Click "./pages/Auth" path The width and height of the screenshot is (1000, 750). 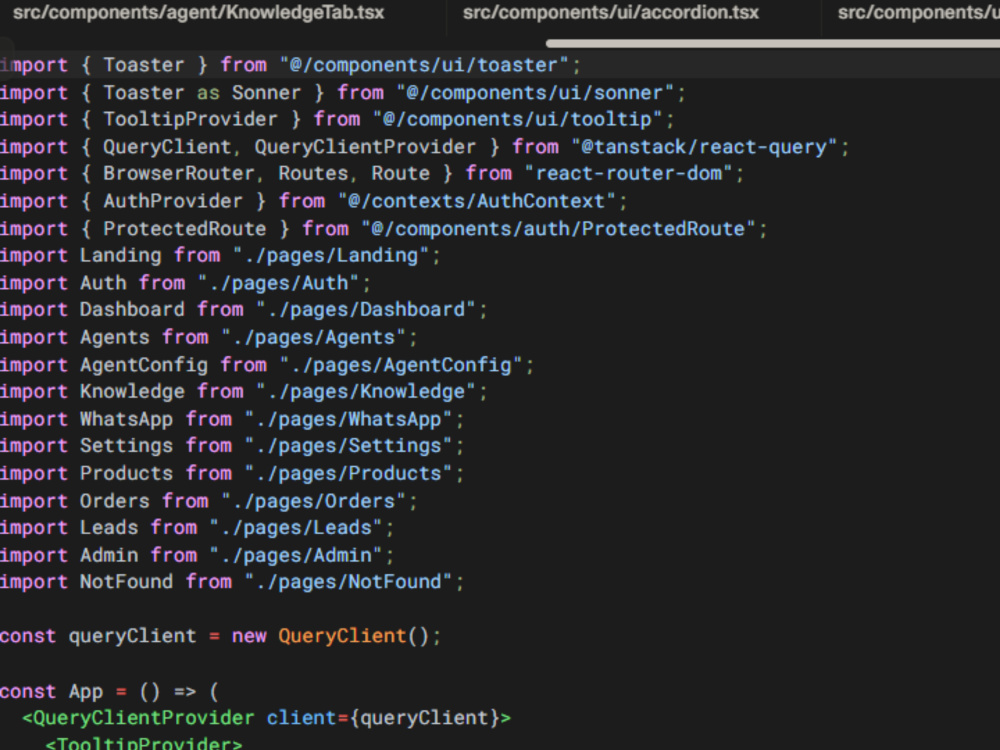pyautogui.click(x=278, y=283)
